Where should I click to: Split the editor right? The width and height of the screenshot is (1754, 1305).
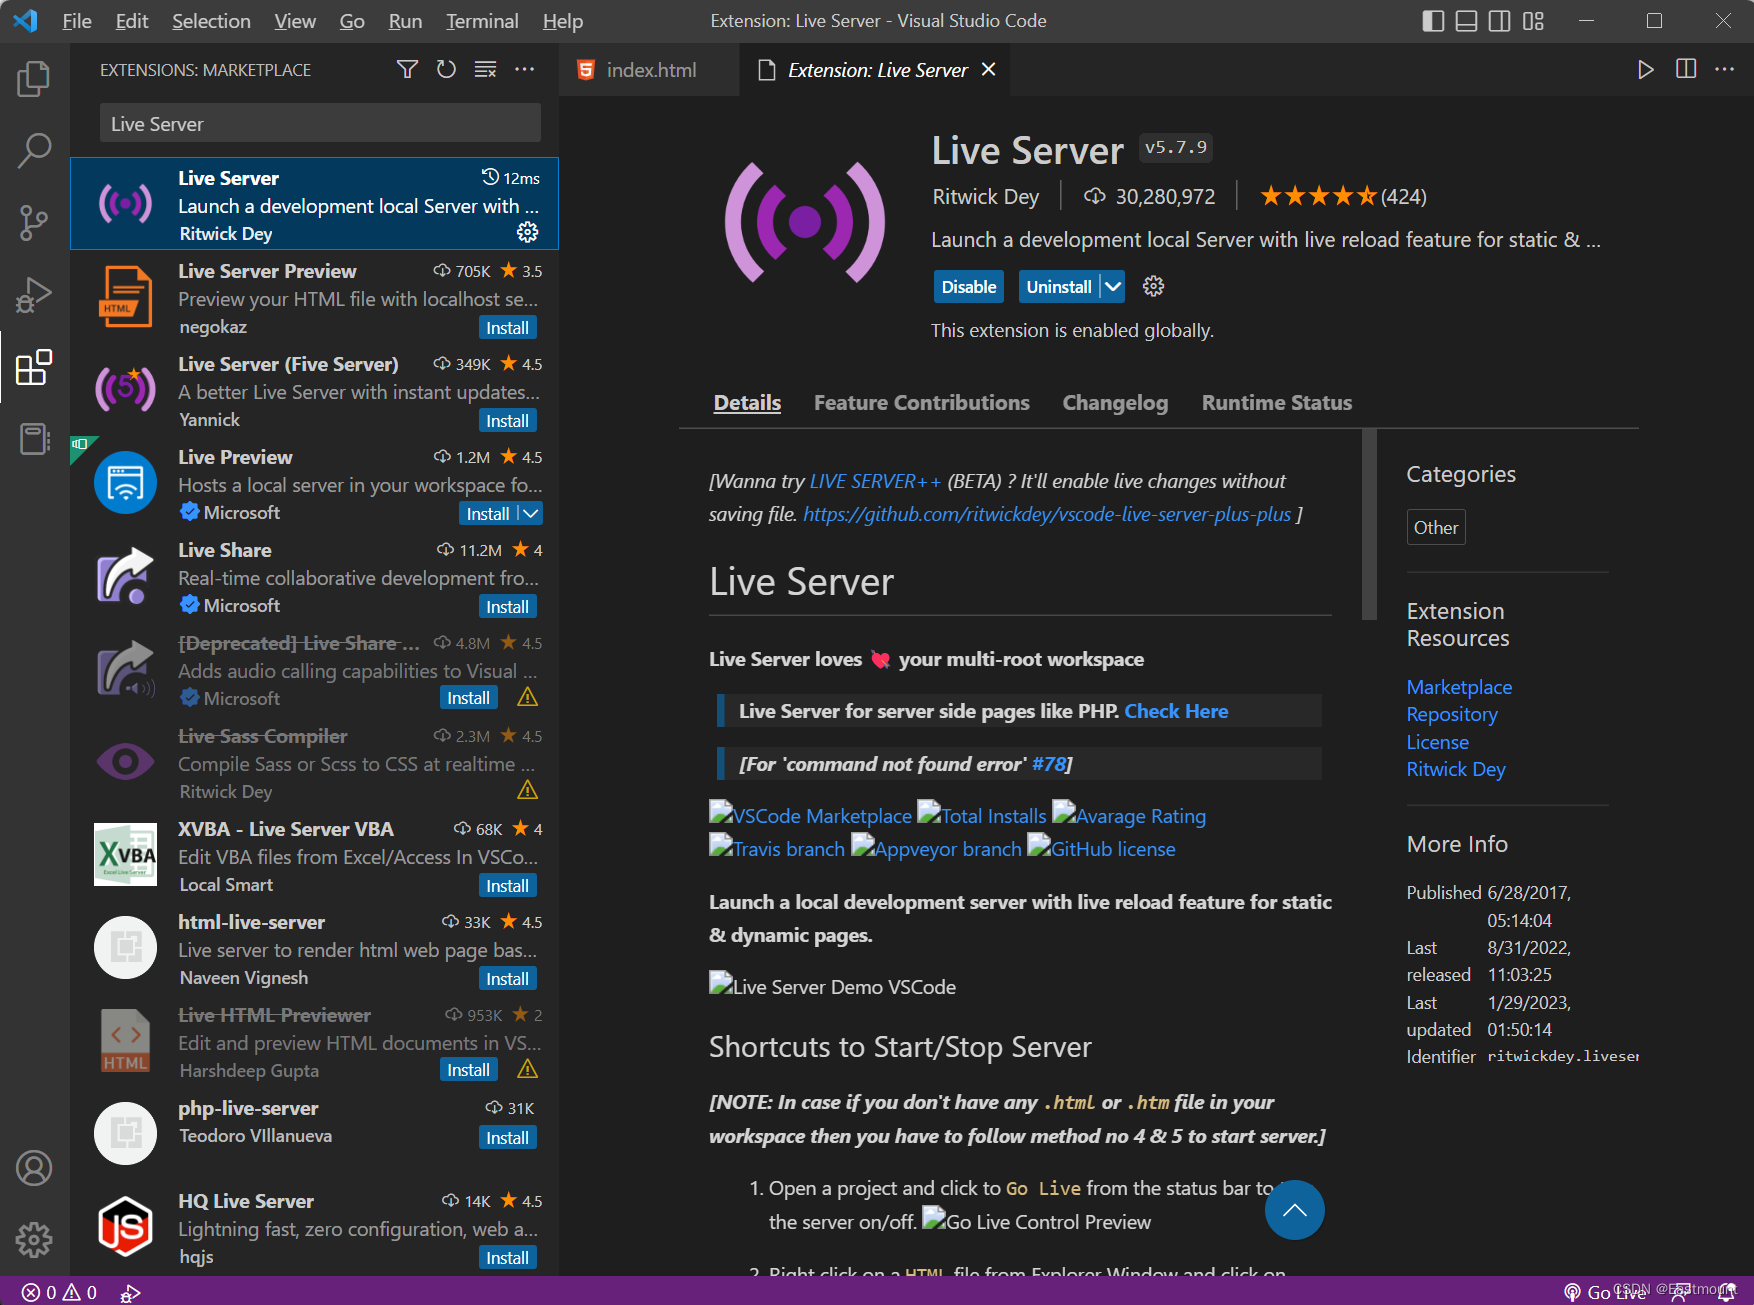[x=1686, y=69]
